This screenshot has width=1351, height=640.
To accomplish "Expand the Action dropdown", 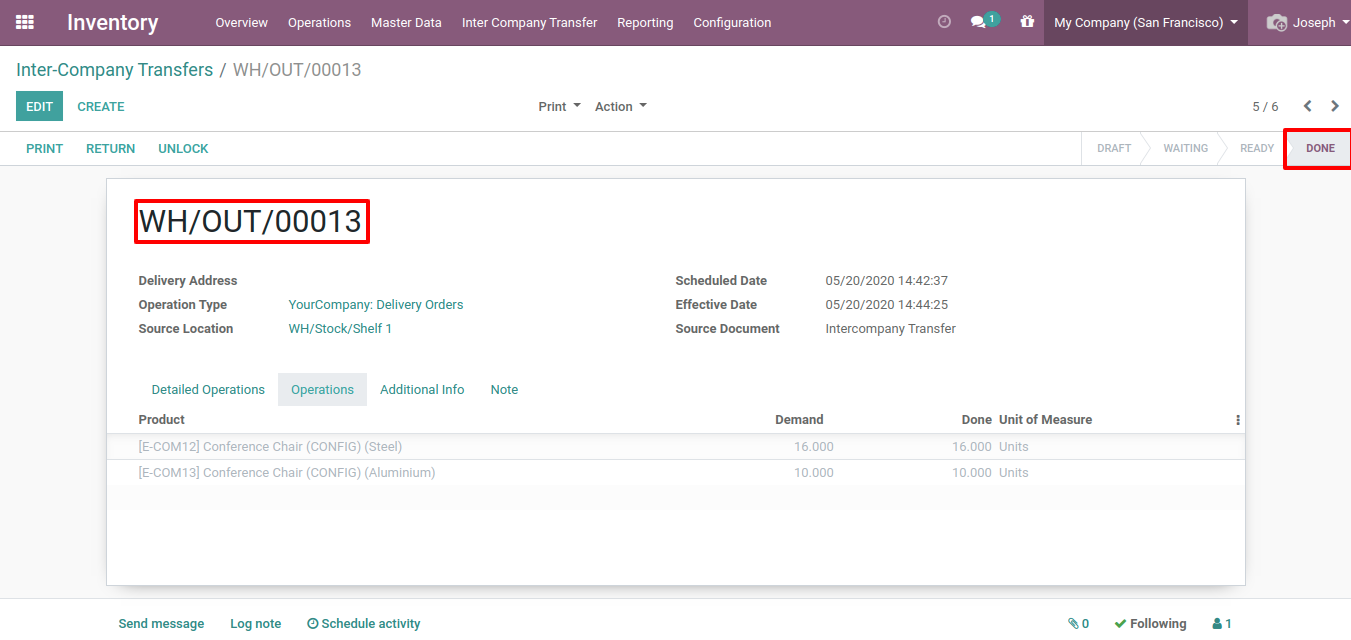I will coord(620,106).
